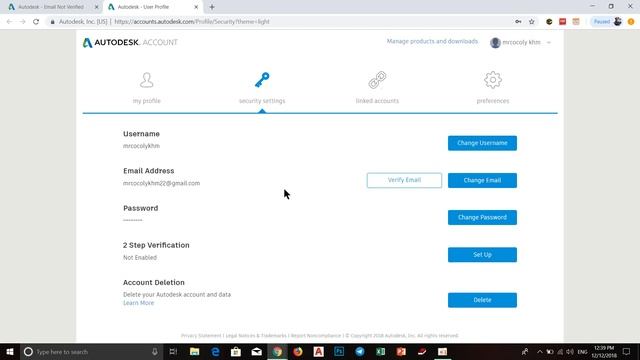Click the saved password key icon
This screenshot has width=640, height=360.
[x=518, y=22]
